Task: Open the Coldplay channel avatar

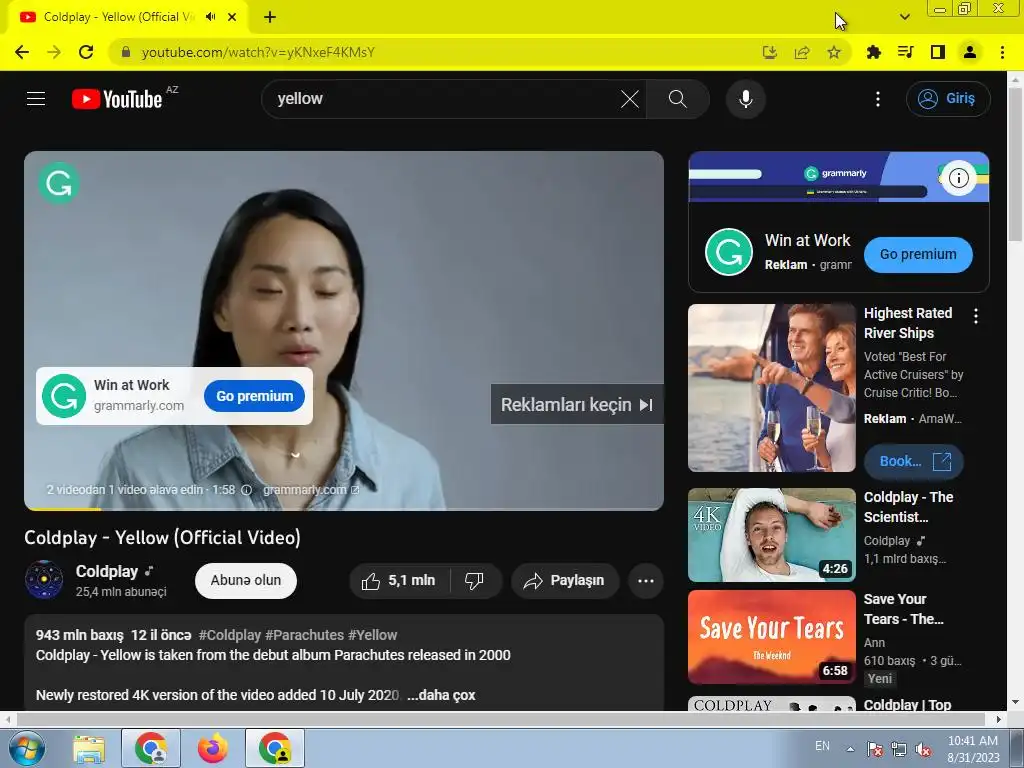Action: coord(44,579)
